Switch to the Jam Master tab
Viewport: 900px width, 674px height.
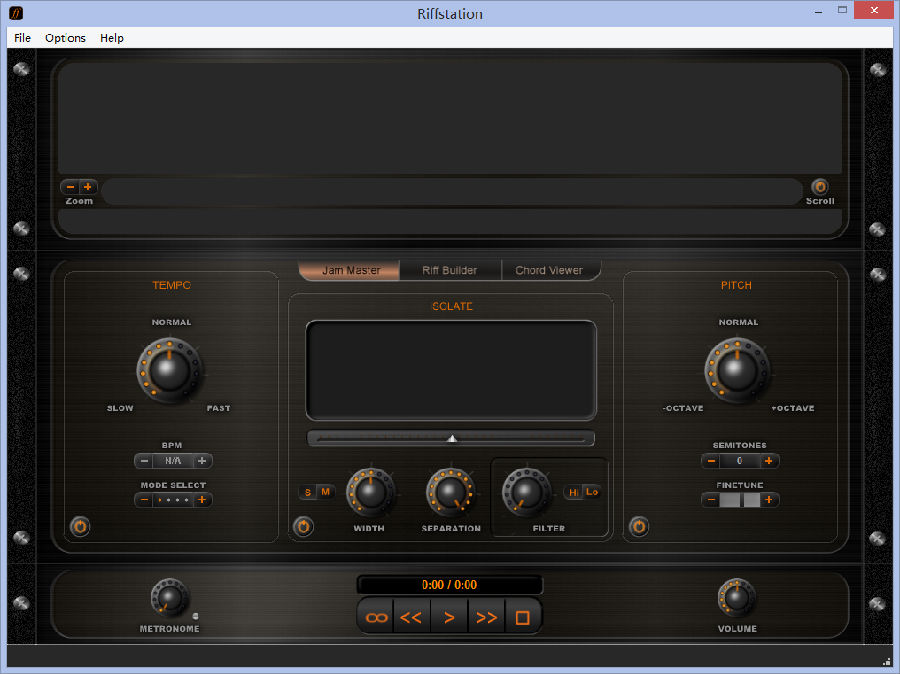[x=350, y=270]
